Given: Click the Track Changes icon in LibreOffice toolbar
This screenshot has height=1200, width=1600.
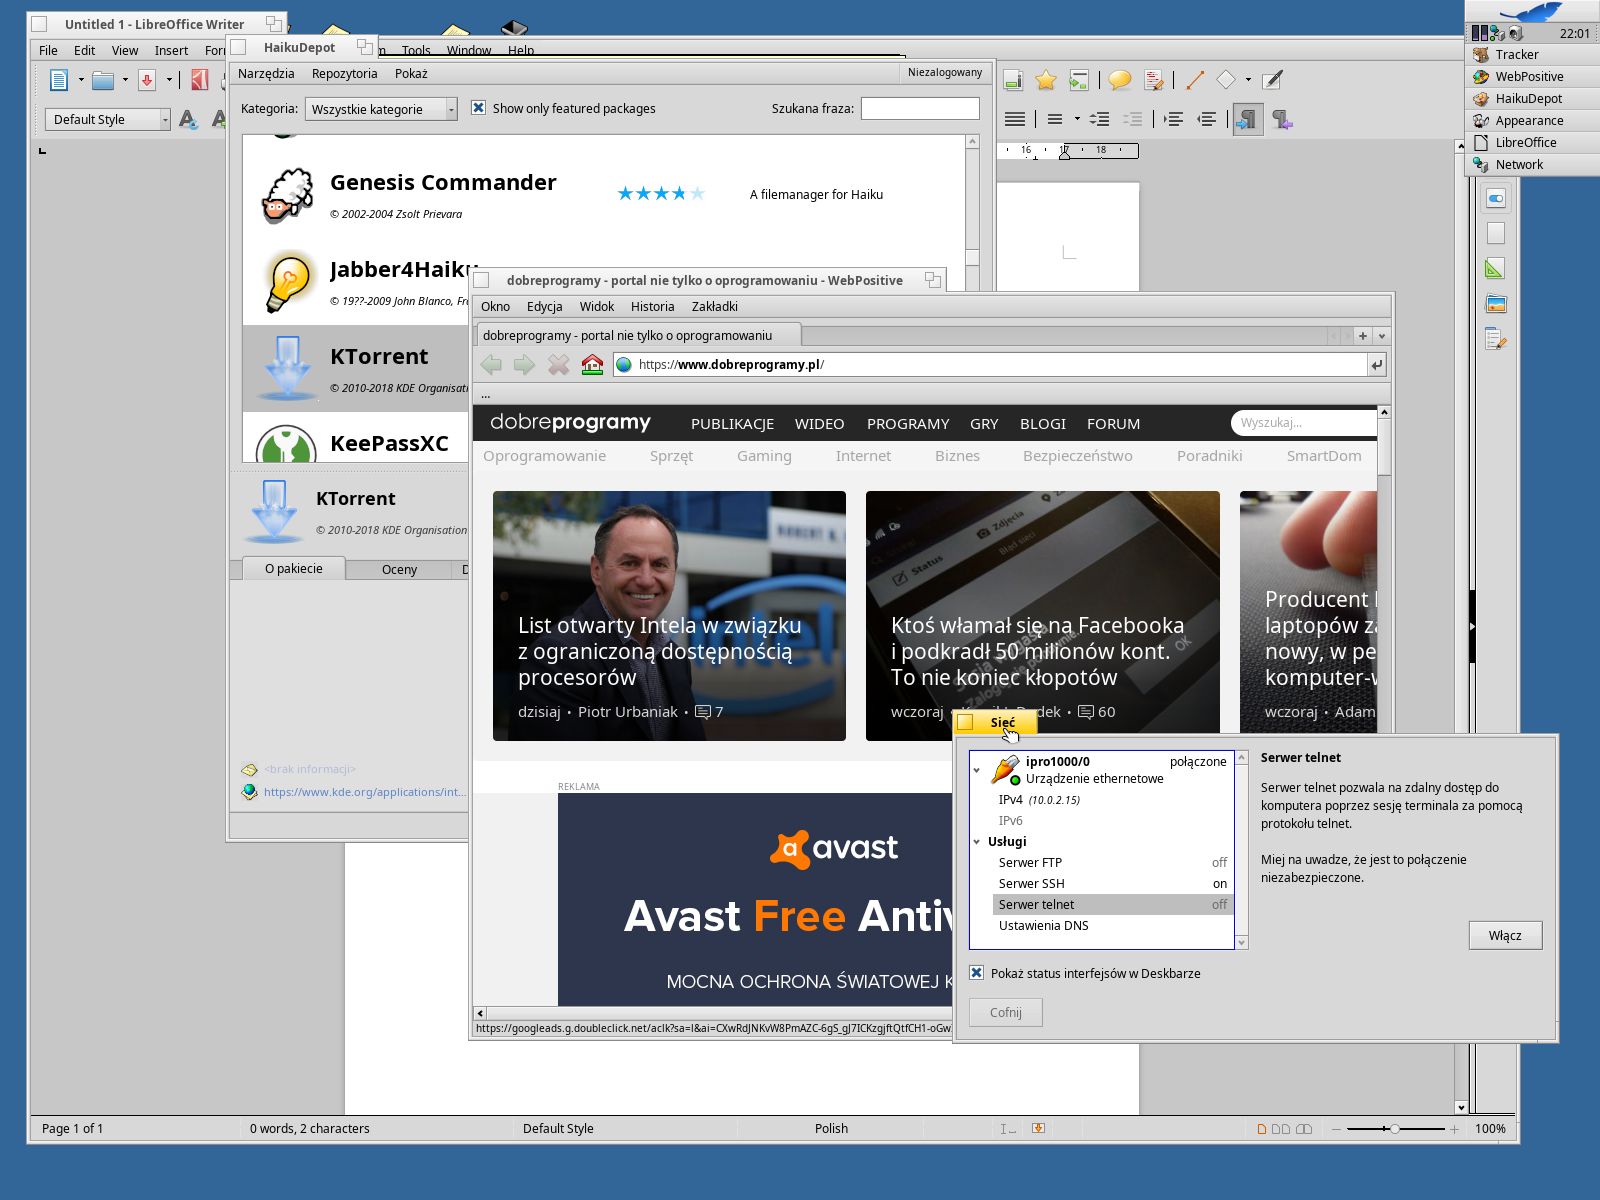Looking at the screenshot, I should 1154,80.
